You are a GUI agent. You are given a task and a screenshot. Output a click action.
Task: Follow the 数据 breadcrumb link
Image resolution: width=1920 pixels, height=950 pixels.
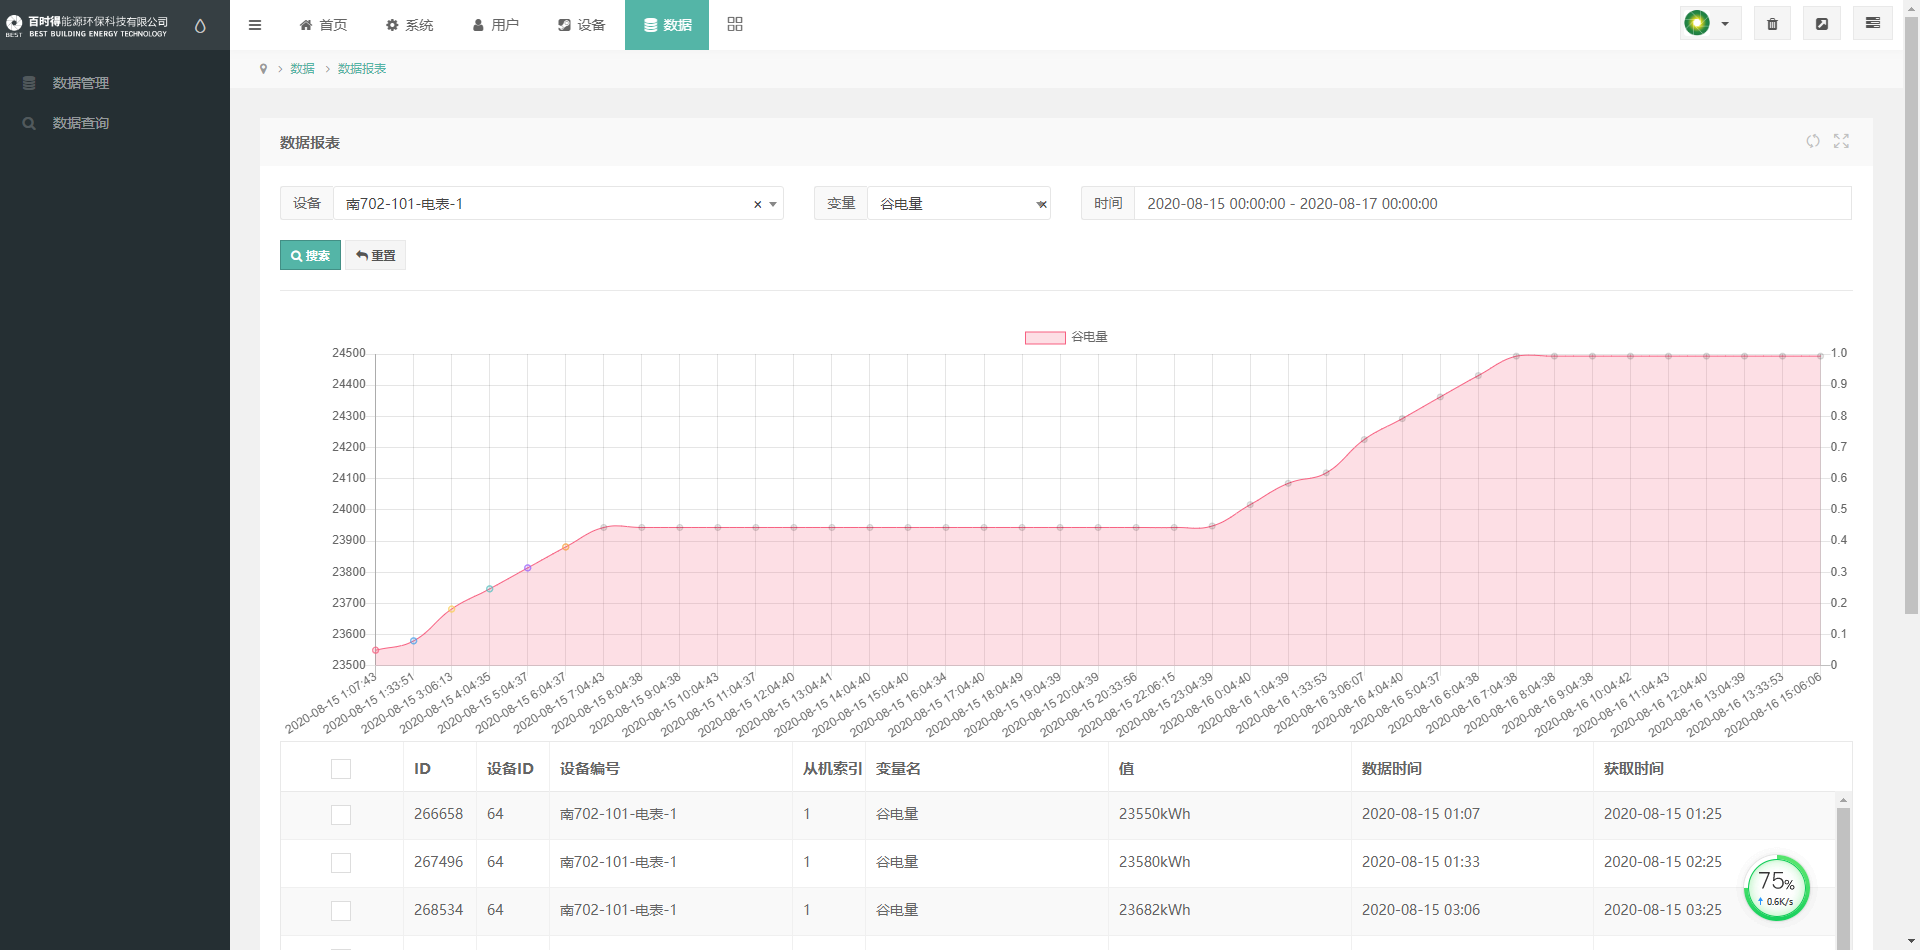point(302,69)
